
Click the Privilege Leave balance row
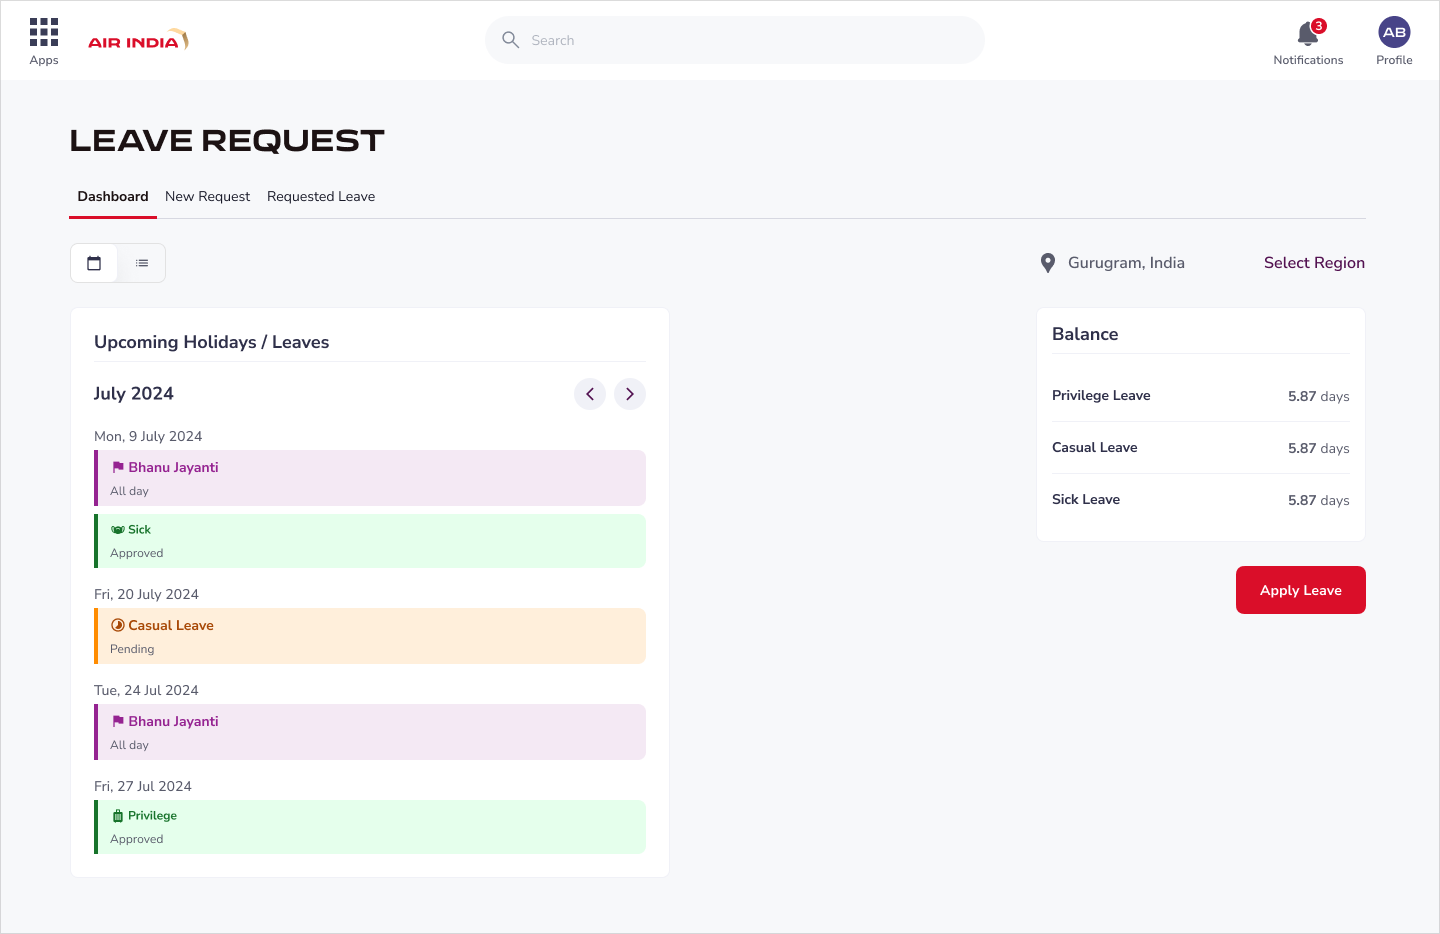tap(1201, 396)
